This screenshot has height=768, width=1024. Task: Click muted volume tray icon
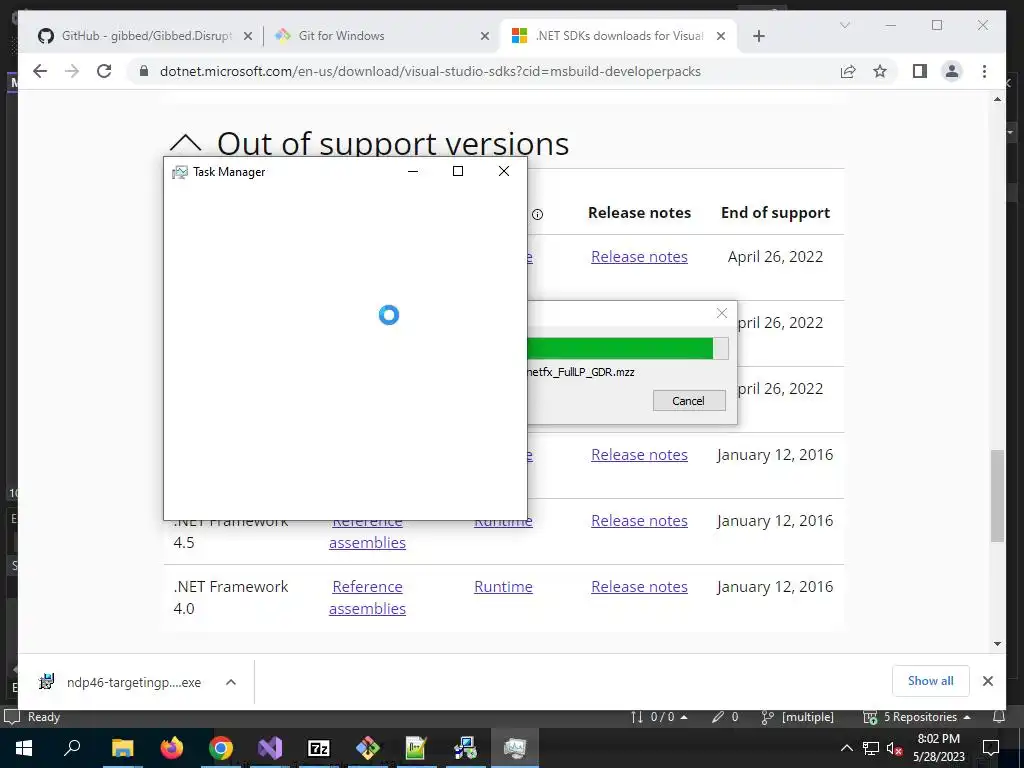click(x=895, y=748)
